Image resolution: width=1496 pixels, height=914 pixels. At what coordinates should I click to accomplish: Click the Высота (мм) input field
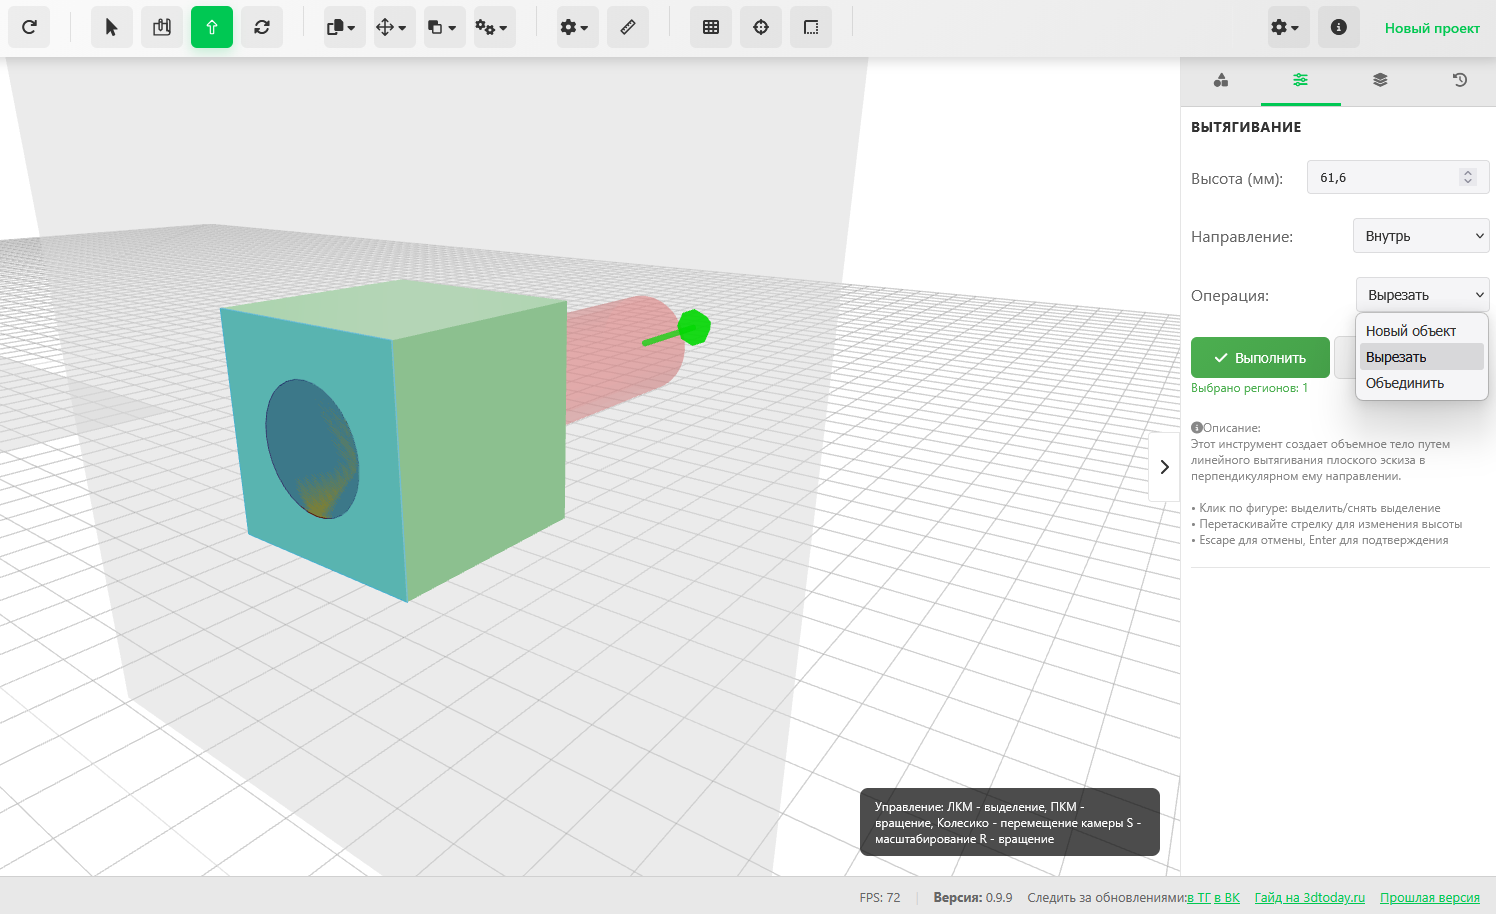(1385, 177)
